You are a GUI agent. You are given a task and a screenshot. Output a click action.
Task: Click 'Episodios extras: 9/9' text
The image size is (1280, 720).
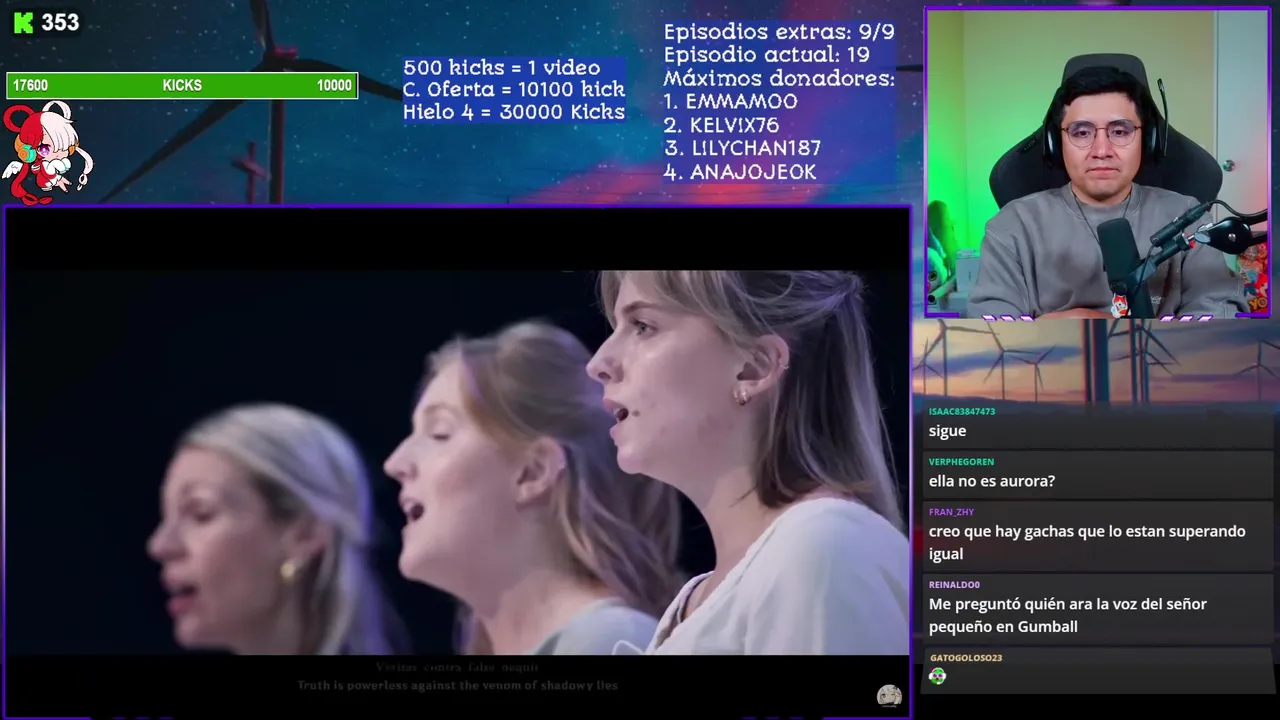pyautogui.click(x=779, y=32)
